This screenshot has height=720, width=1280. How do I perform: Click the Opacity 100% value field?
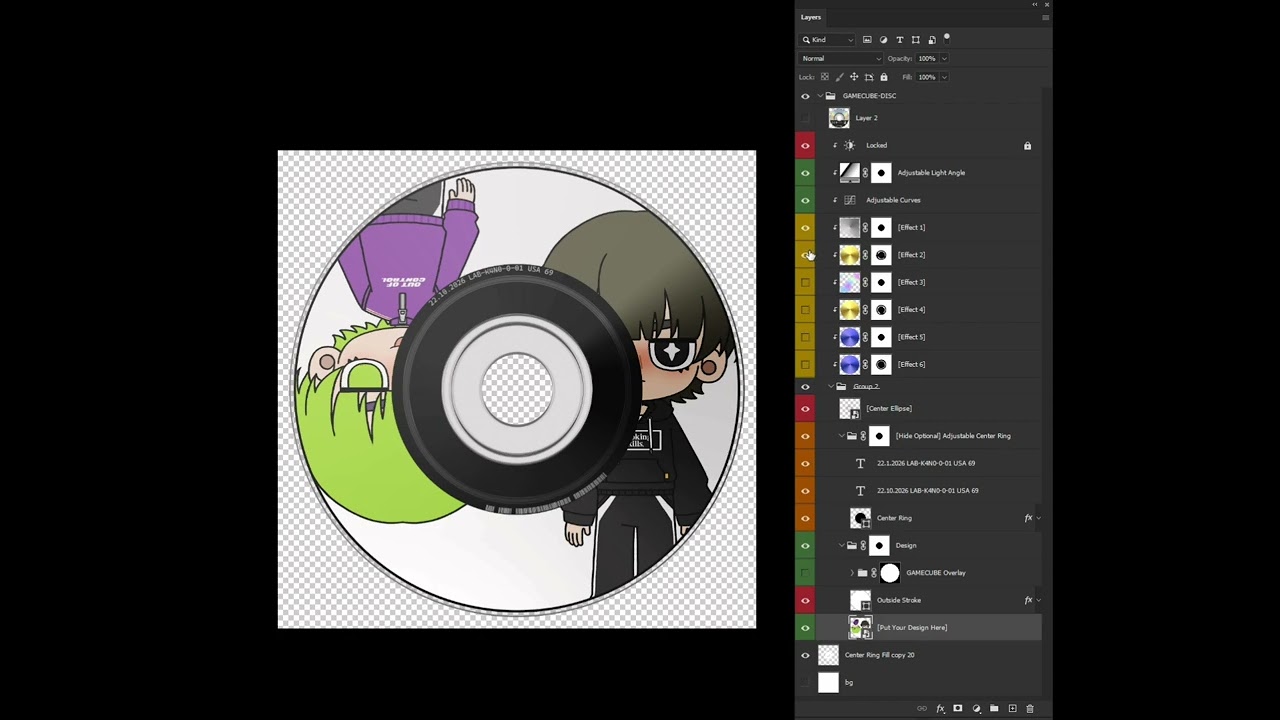(x=927, y=58)
